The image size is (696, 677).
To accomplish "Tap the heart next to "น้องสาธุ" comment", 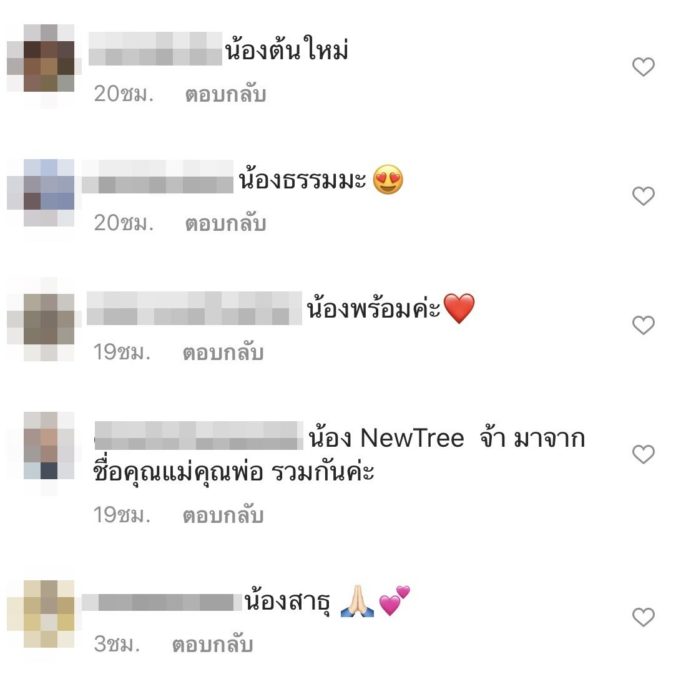I will [643, 617].
